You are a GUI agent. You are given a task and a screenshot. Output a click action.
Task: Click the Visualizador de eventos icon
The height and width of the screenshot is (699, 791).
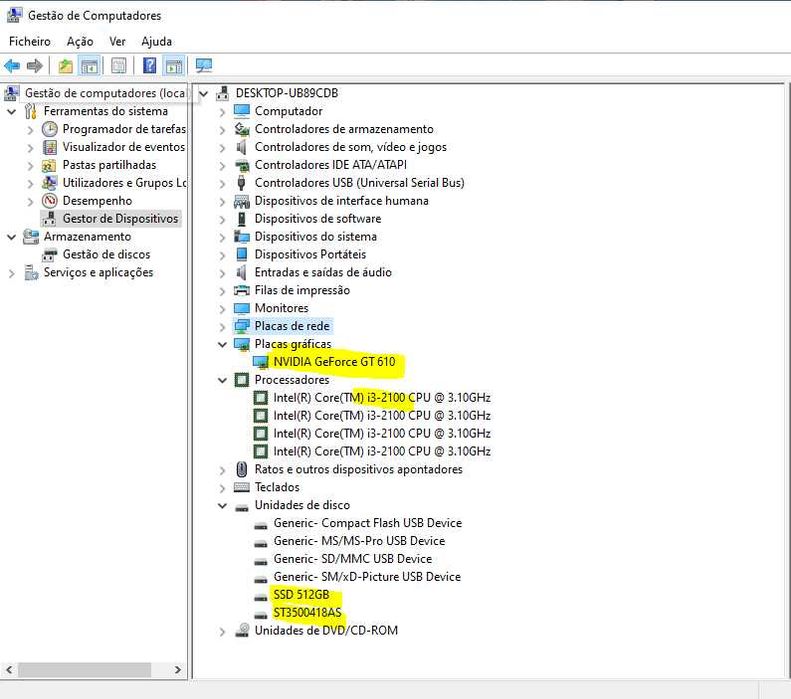point(49,147)
